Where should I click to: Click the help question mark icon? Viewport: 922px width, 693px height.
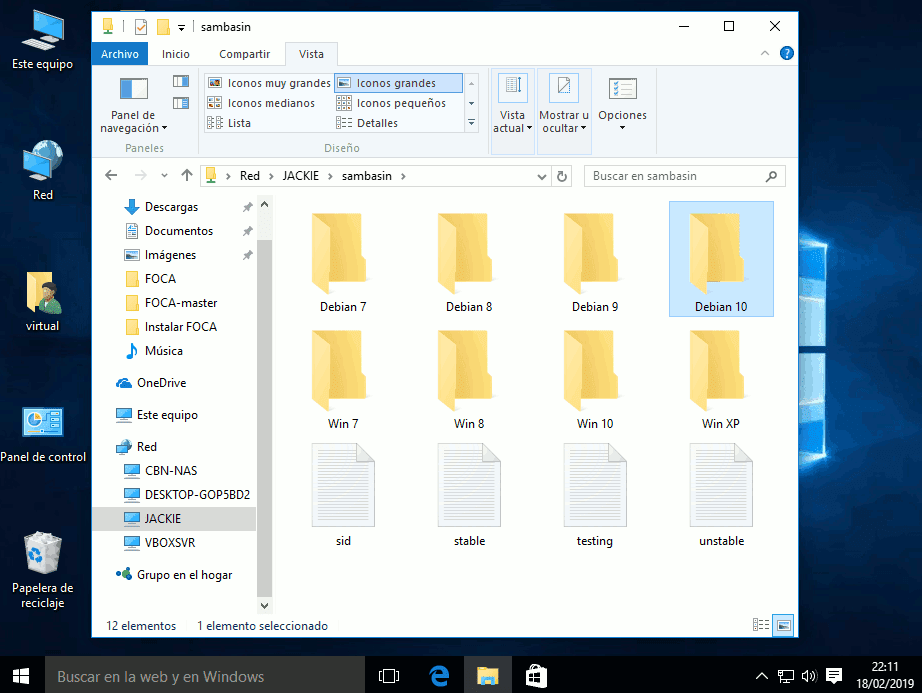point(786,53)
